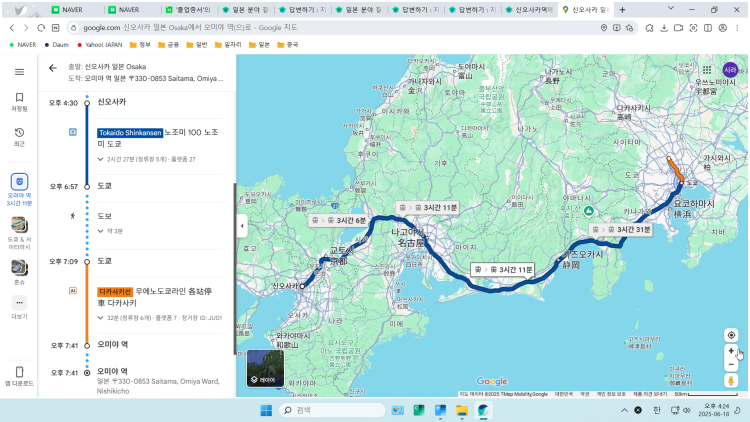Select the 3시간 11분 label near Nagoya

coord(428,208)
